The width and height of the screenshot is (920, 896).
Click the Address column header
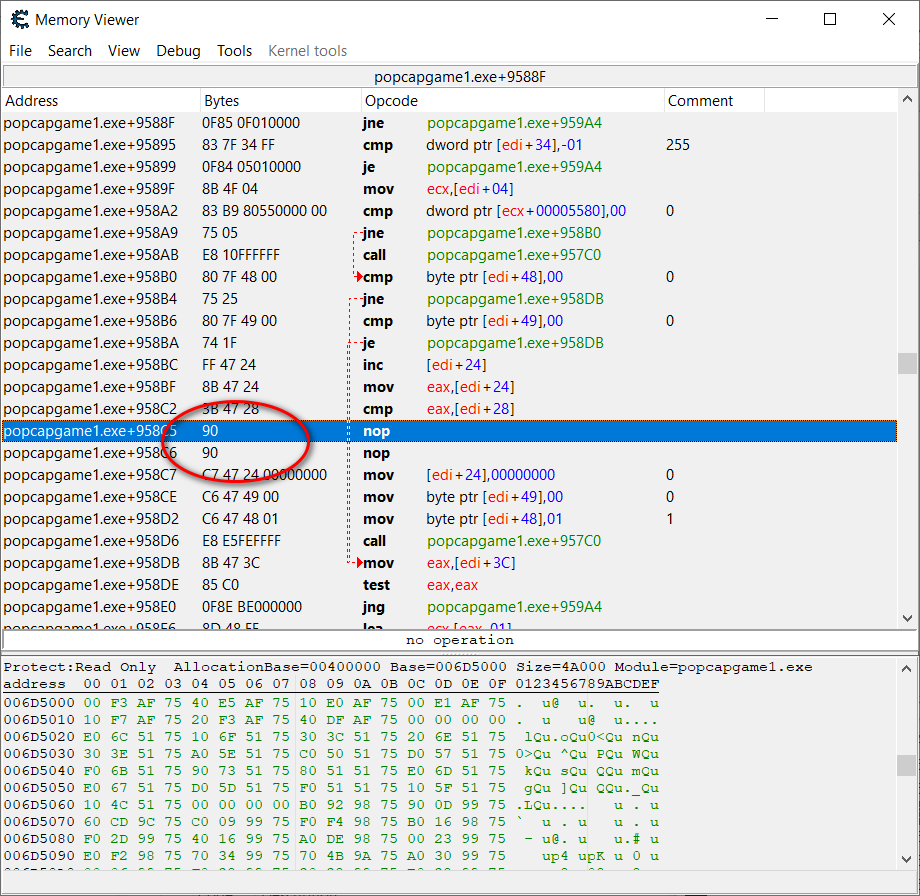click(101, 101)
